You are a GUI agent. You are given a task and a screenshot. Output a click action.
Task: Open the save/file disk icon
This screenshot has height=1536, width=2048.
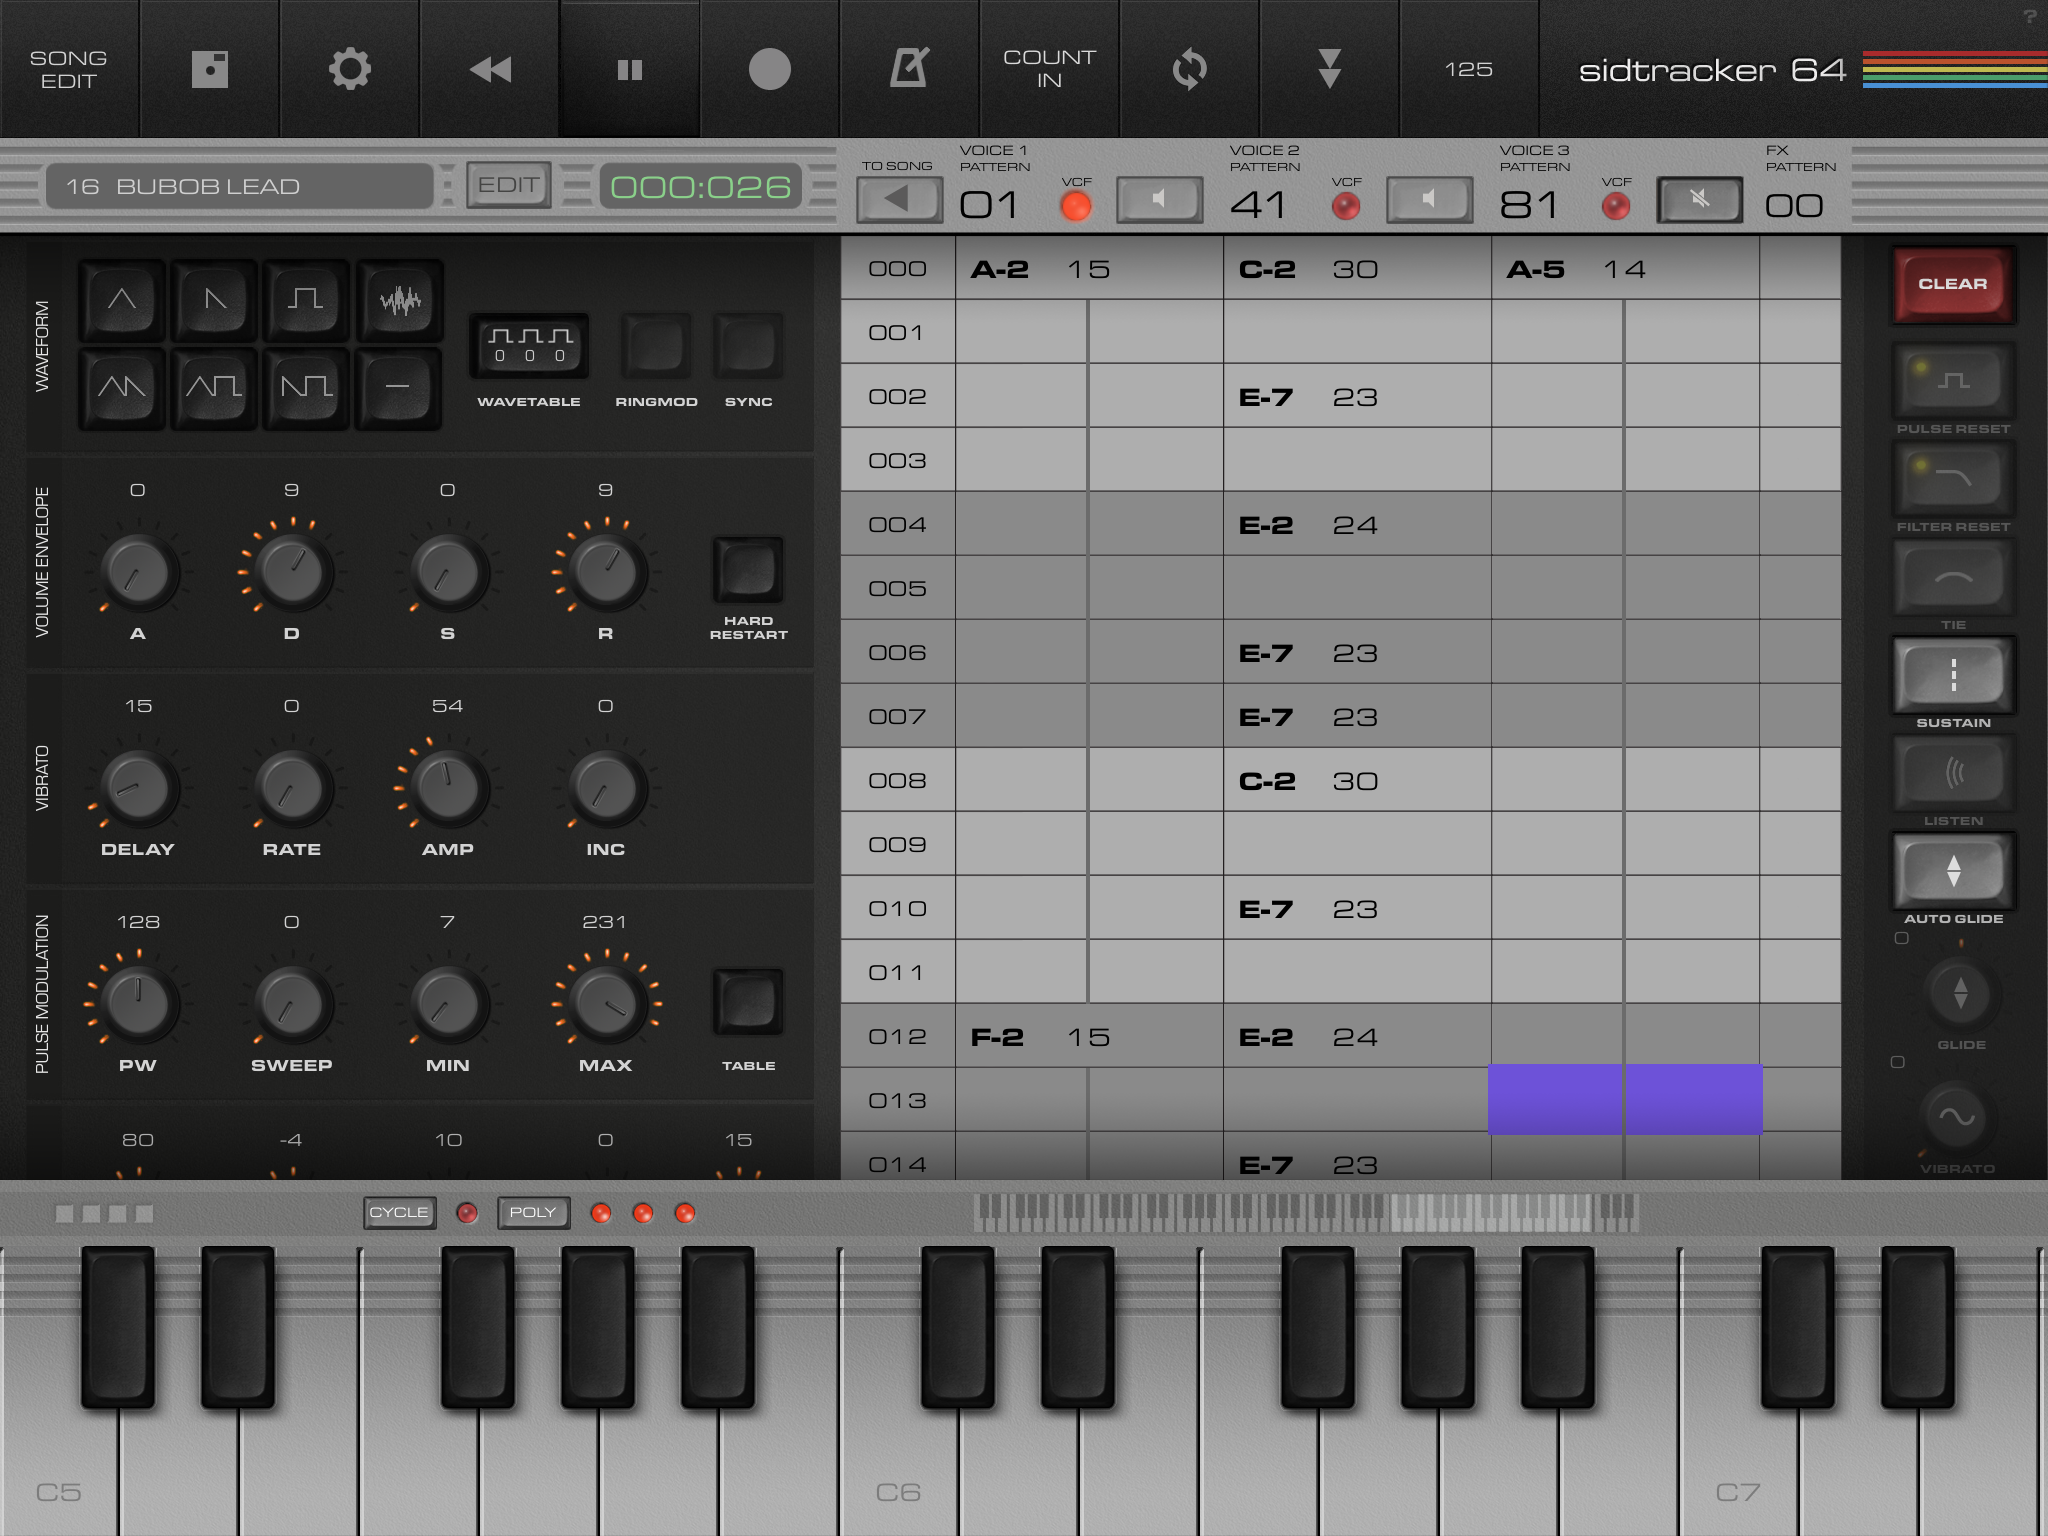[x=210, y=69]
